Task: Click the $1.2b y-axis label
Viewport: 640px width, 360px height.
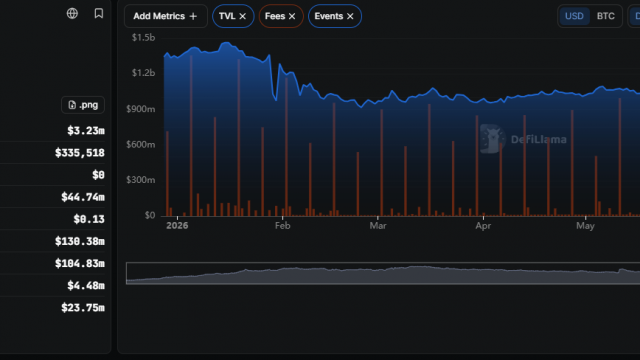Action: click(143, 73)
